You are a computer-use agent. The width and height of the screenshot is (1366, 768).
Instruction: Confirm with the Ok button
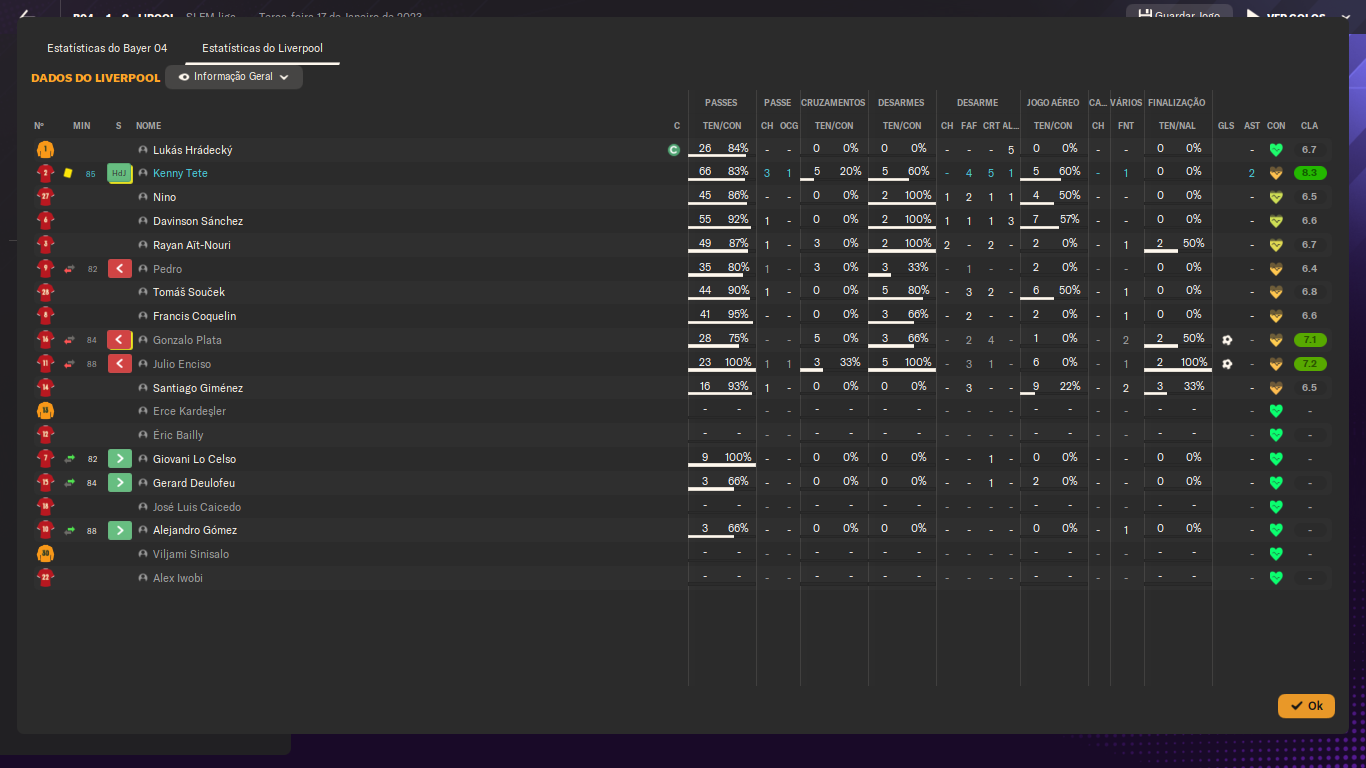point(1306,706)
